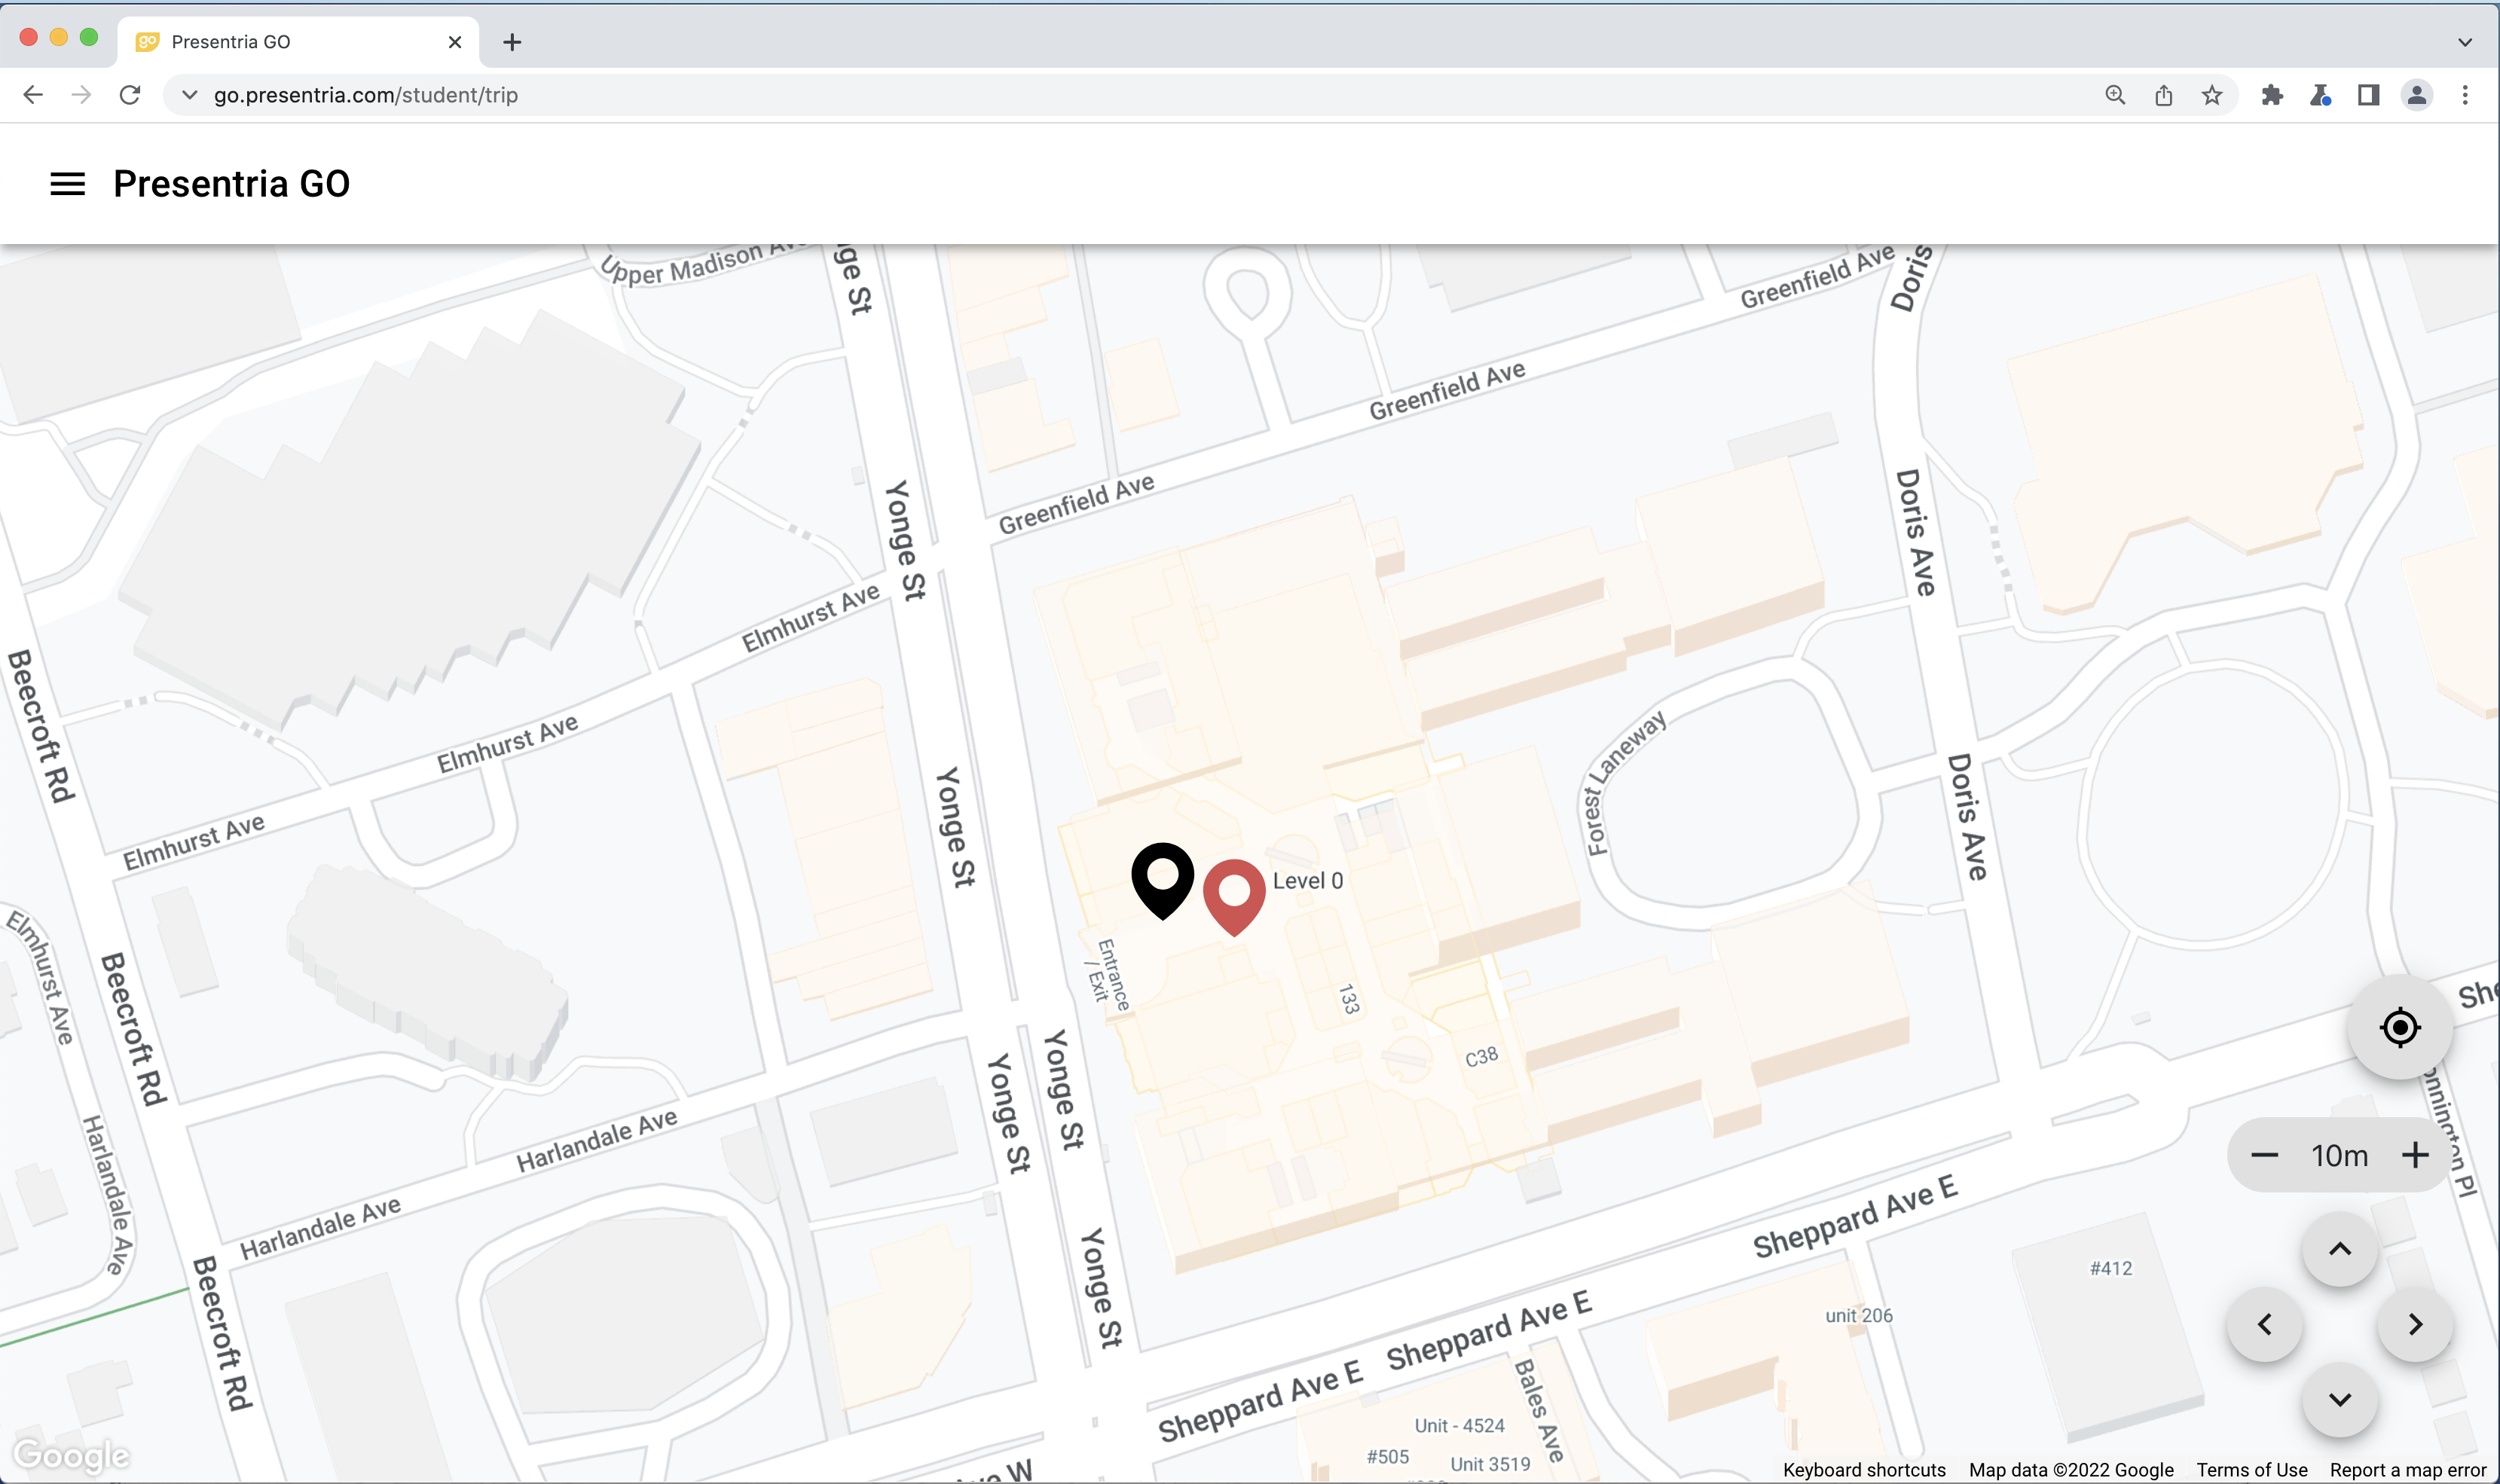Click the Entrance / Exit label
The height and width of the screenshot is (1484, 2500).
pos(1108,975)
